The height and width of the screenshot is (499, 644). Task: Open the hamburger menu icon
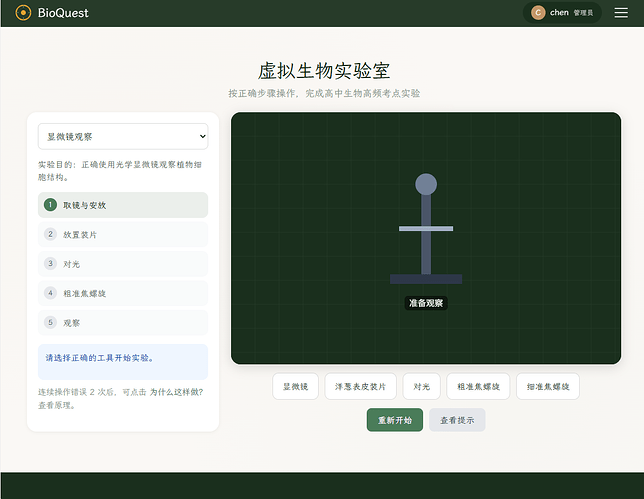621,13
